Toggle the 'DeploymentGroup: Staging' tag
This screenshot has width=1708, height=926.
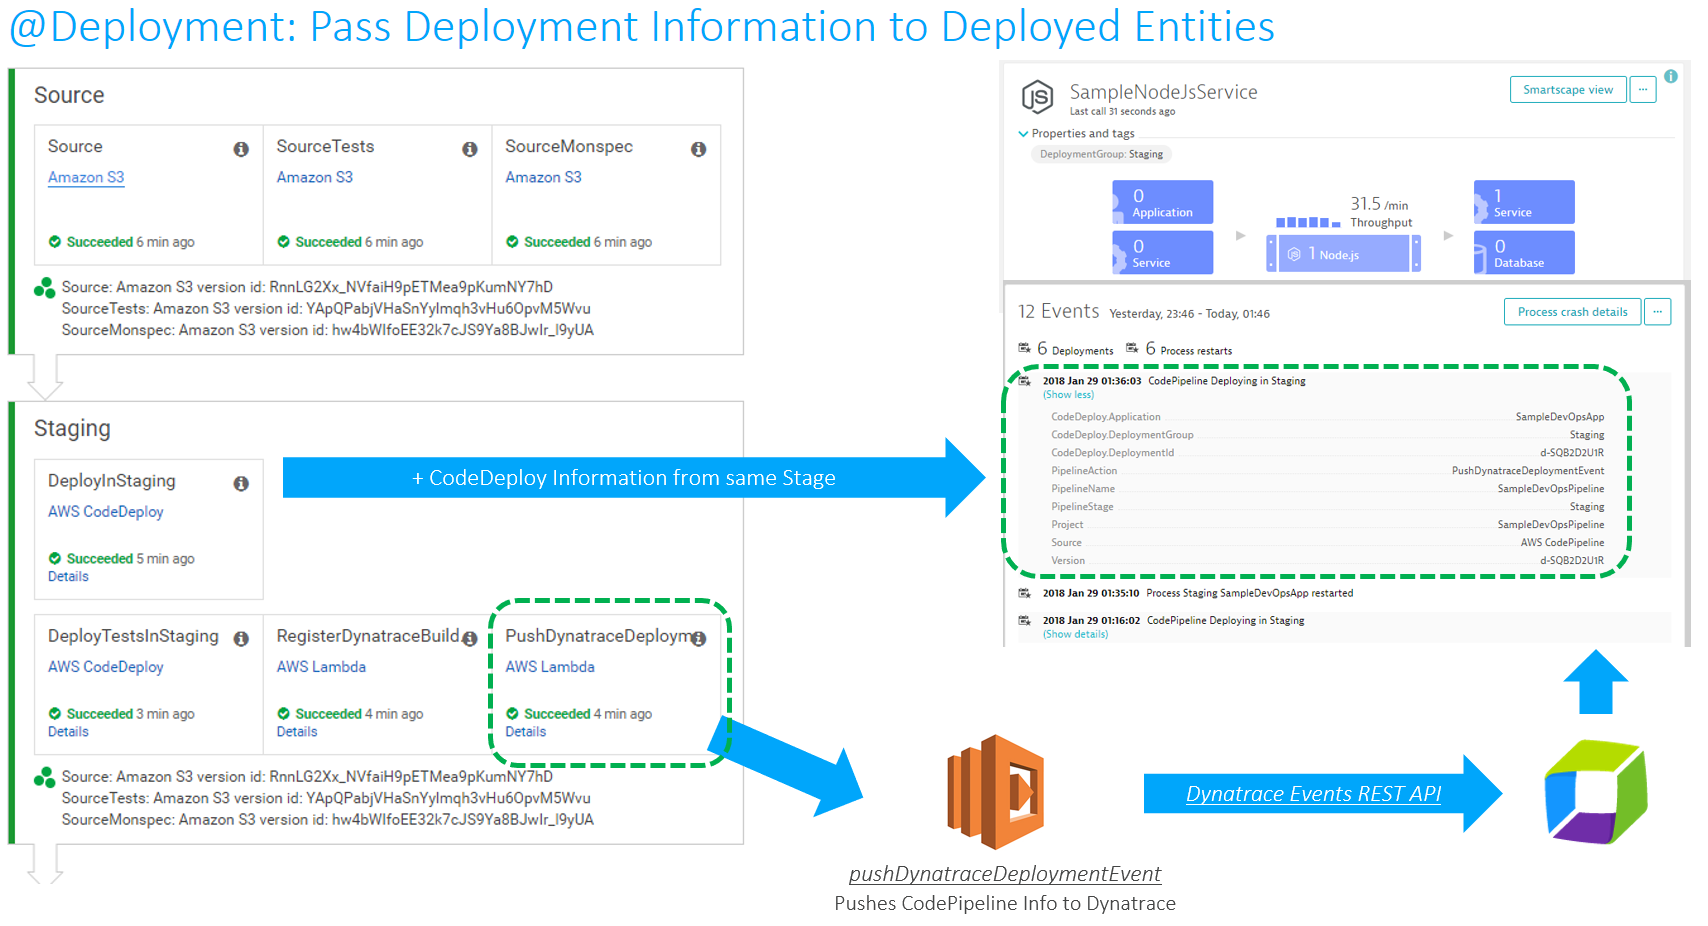click(x=1101, y=154)
